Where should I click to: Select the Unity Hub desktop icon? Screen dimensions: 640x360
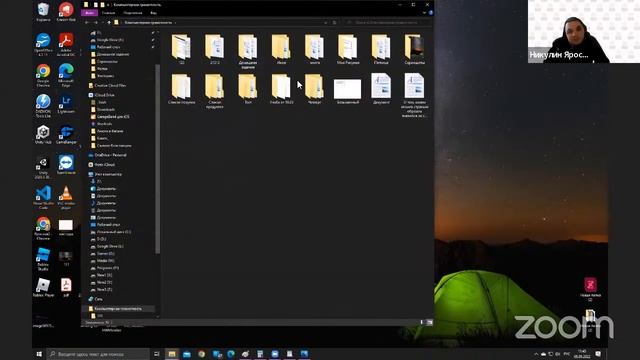pyautogui.click(x=43, y=135)
